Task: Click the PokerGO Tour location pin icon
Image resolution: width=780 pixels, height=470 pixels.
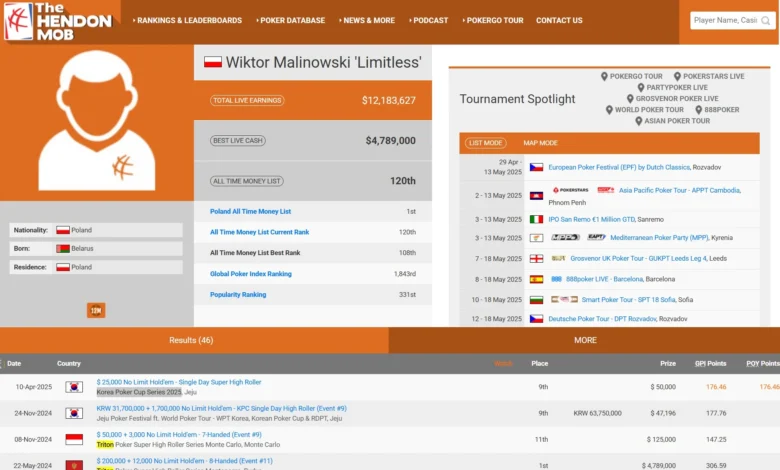Action: [x=604, y=77]
